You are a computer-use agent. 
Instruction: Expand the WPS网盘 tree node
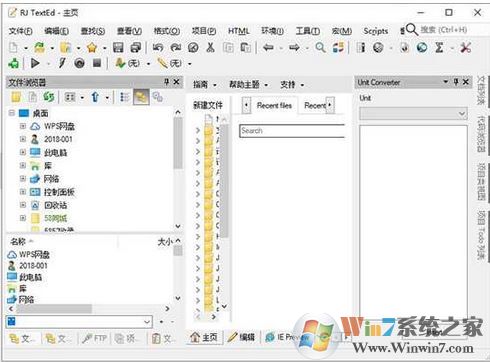coord(23,126)
